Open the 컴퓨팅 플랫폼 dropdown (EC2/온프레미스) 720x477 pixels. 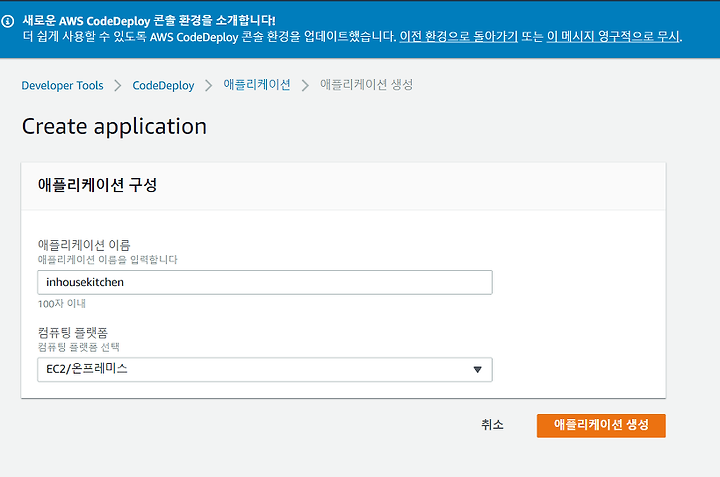[x=265, y=370]
